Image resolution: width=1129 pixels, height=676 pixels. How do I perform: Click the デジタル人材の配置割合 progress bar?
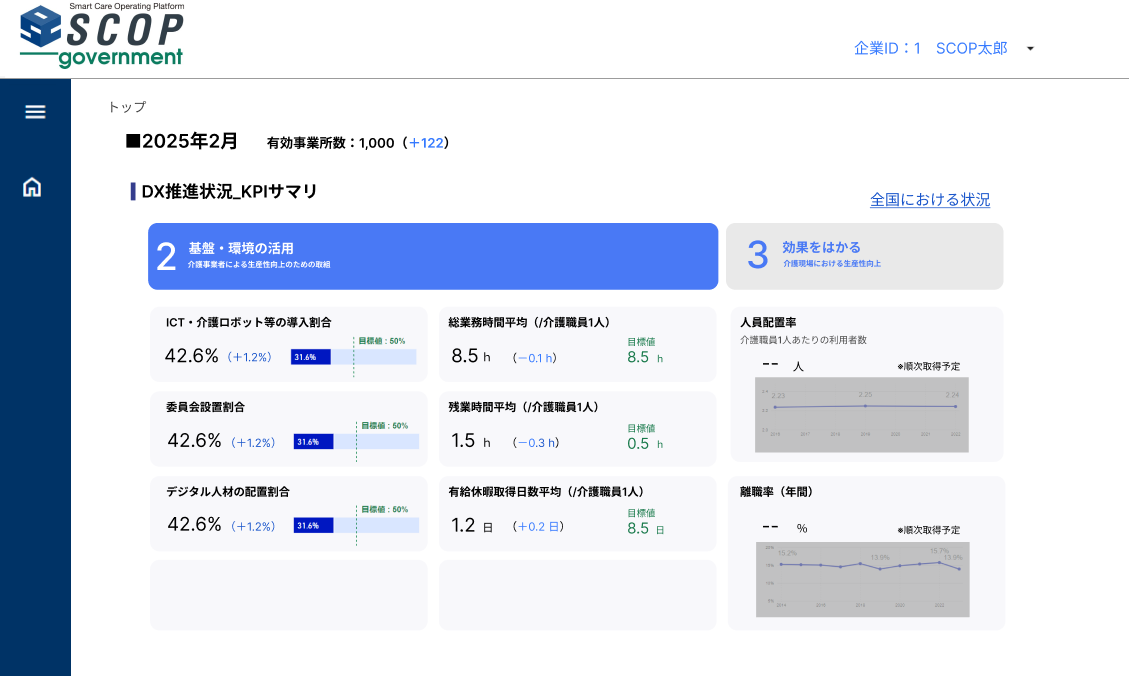coord(355,524)
